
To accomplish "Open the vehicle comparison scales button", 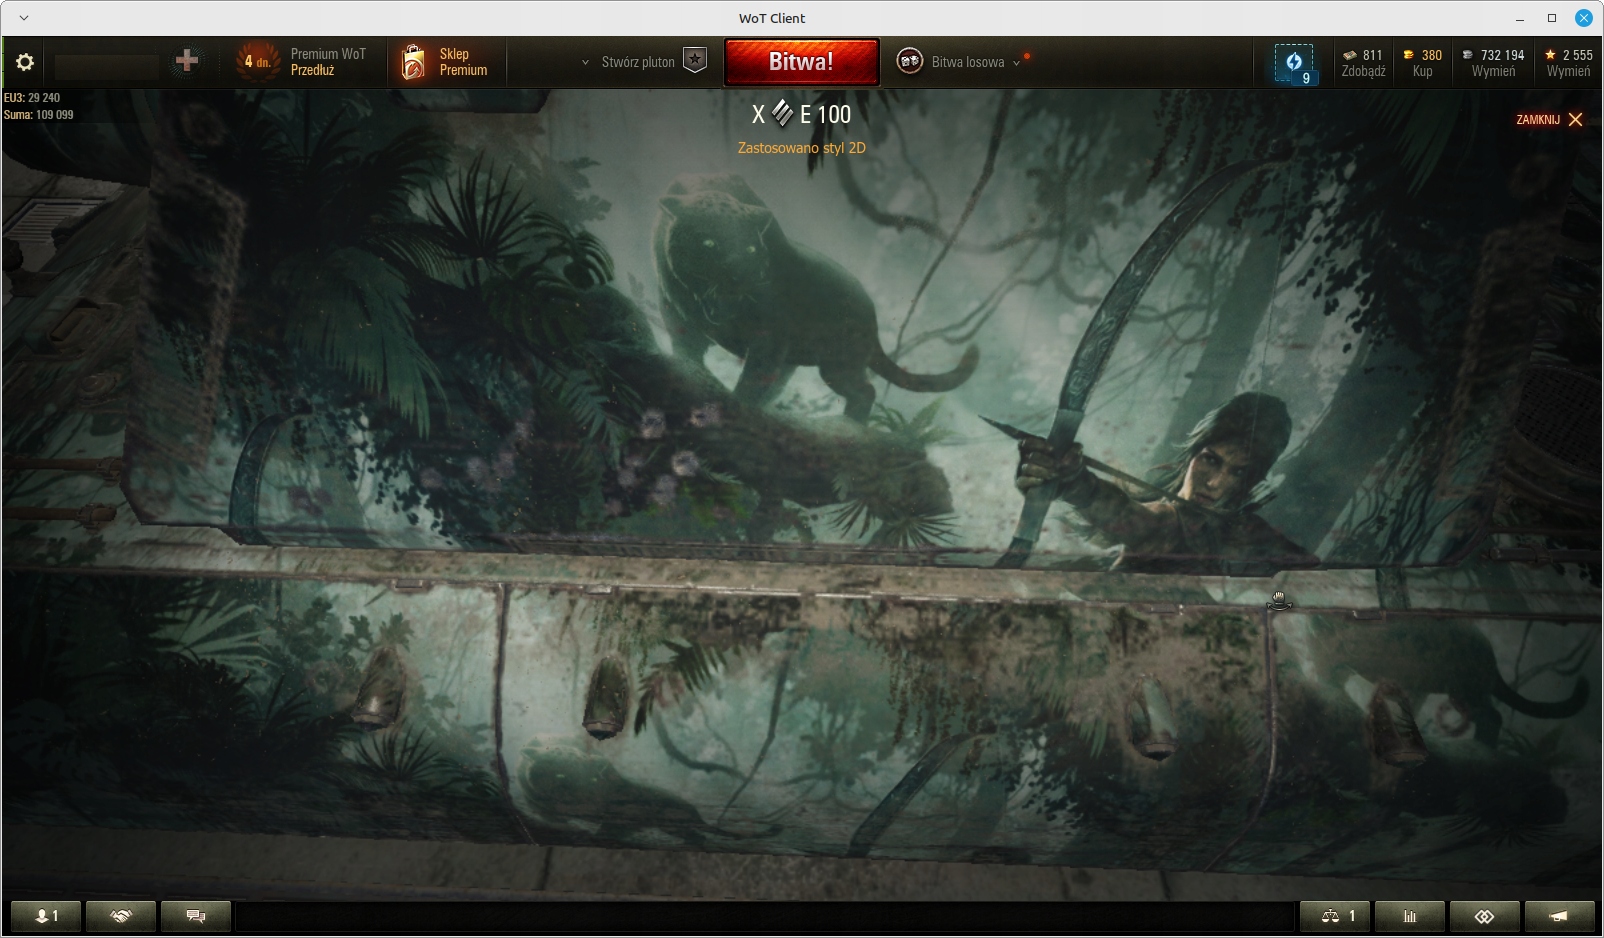I will click(x=1335, y=916).
